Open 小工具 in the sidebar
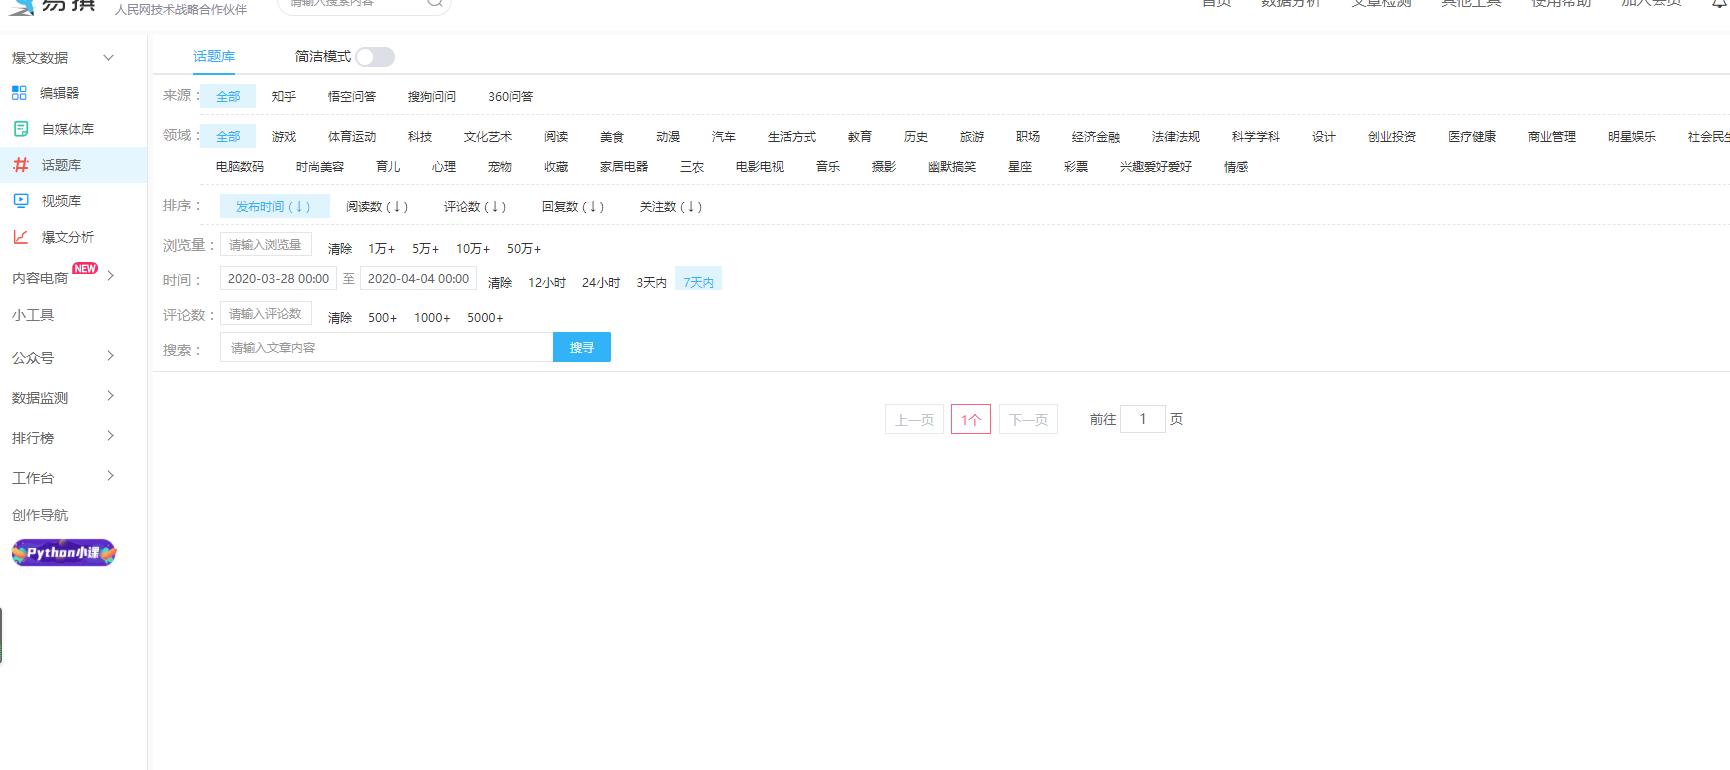 pos(33,315)
